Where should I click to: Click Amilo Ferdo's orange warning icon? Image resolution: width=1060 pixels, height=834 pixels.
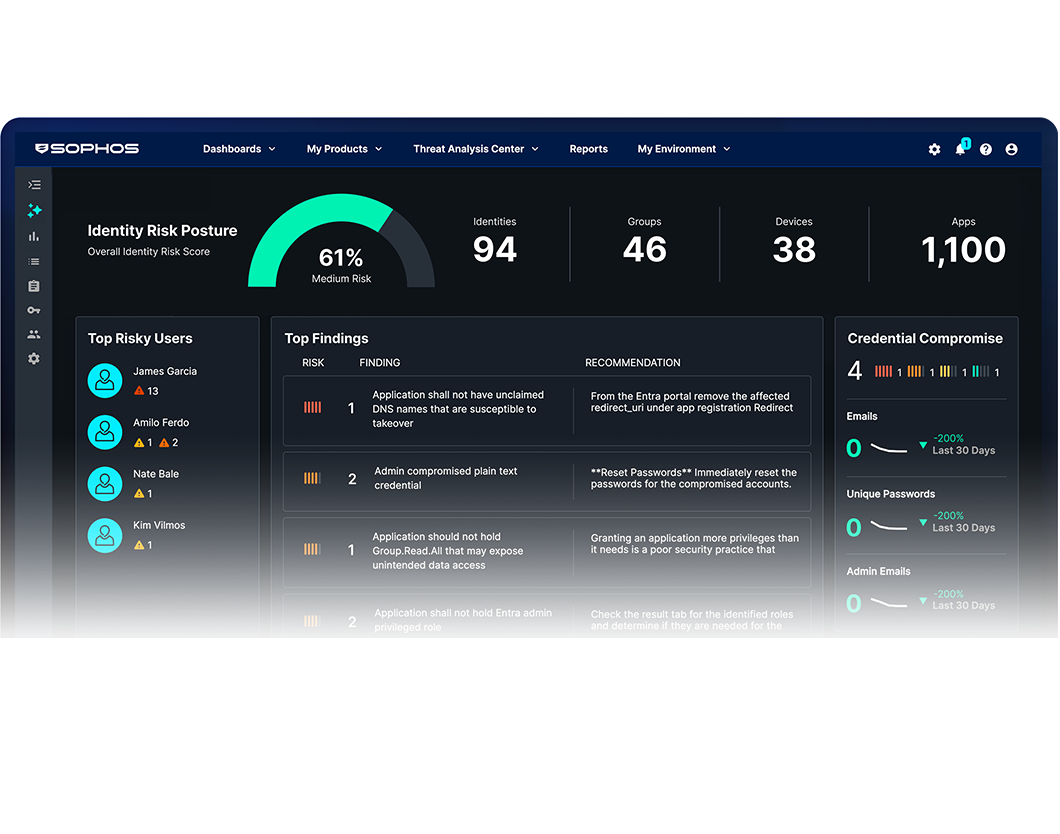[x=164, y=443]
